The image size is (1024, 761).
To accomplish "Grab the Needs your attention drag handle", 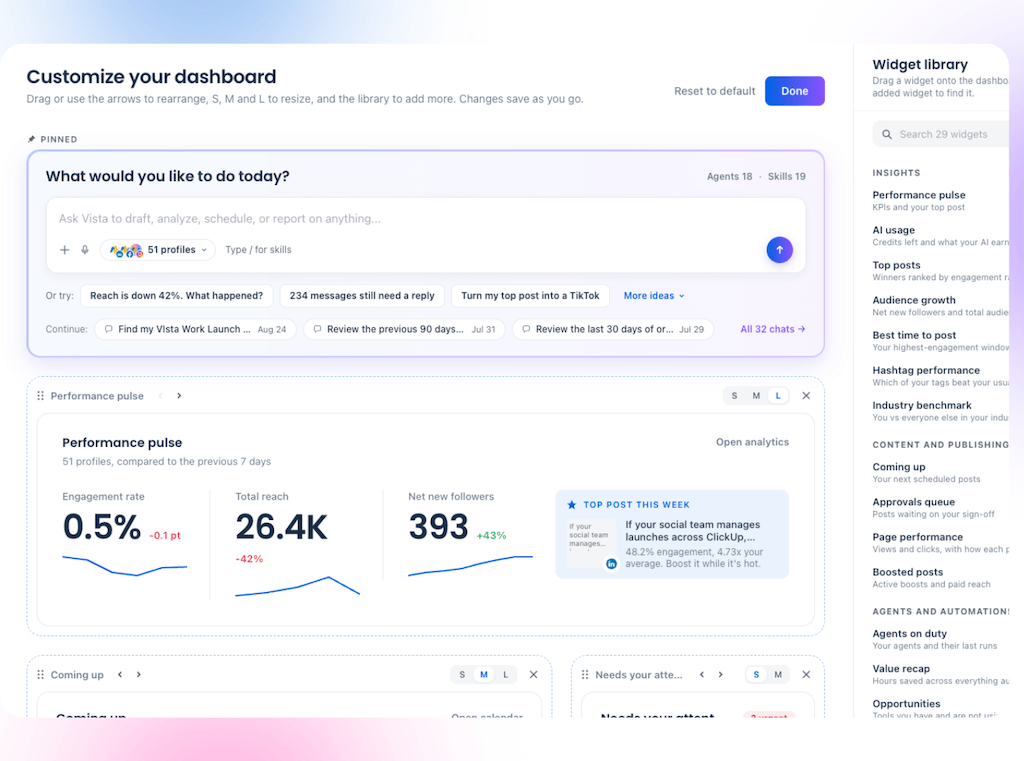I will pyautogui.click(x=585, y=675).
